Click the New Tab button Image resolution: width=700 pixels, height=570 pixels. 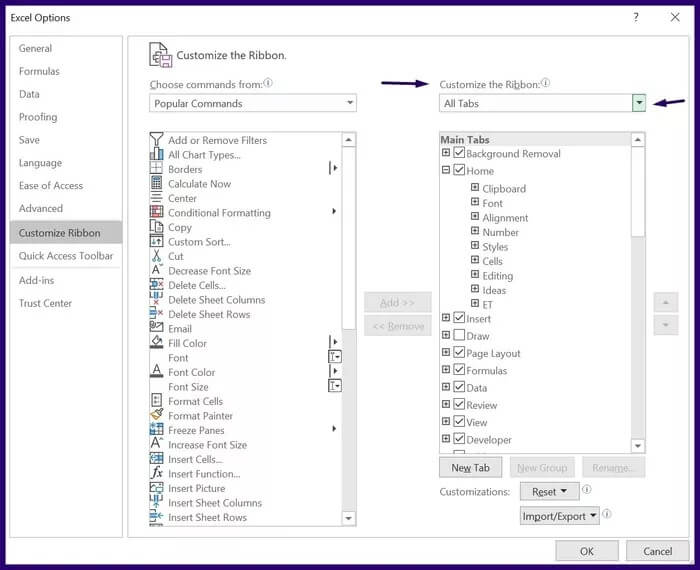point(470,467)
